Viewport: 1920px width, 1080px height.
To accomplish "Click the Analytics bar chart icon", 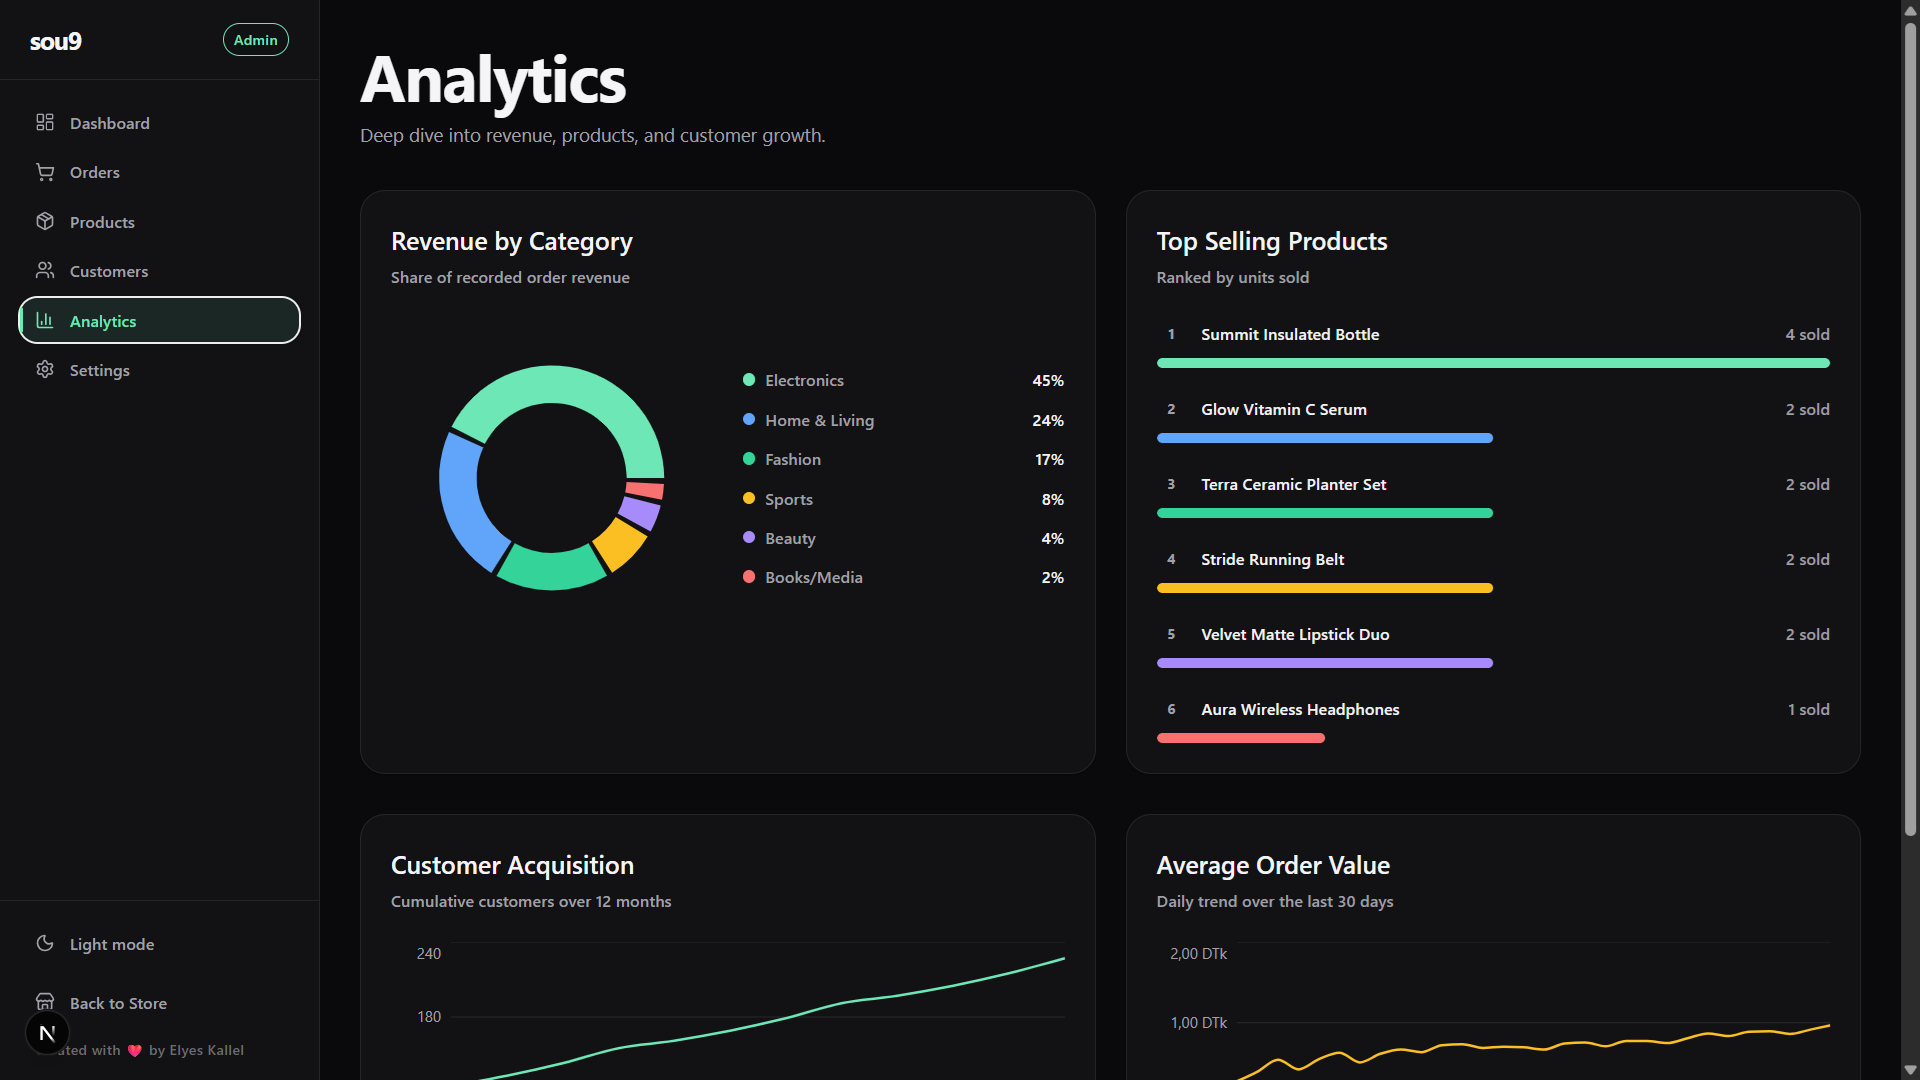I will [45, 320].
